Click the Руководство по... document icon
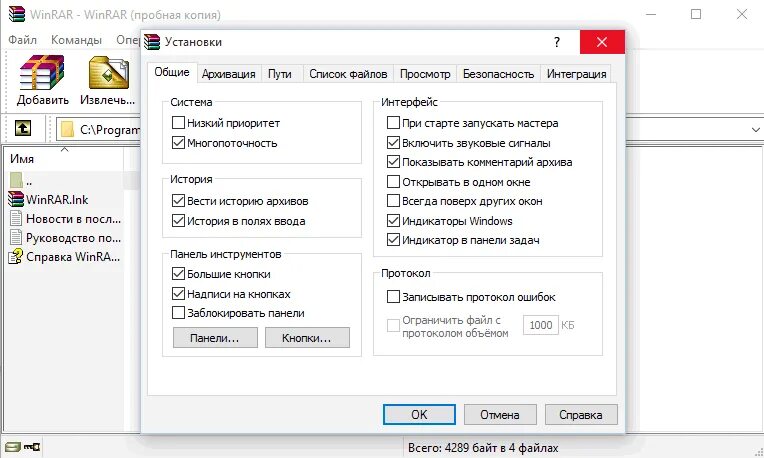The height and width of the screenshot is (458, 764). [16, 237]
